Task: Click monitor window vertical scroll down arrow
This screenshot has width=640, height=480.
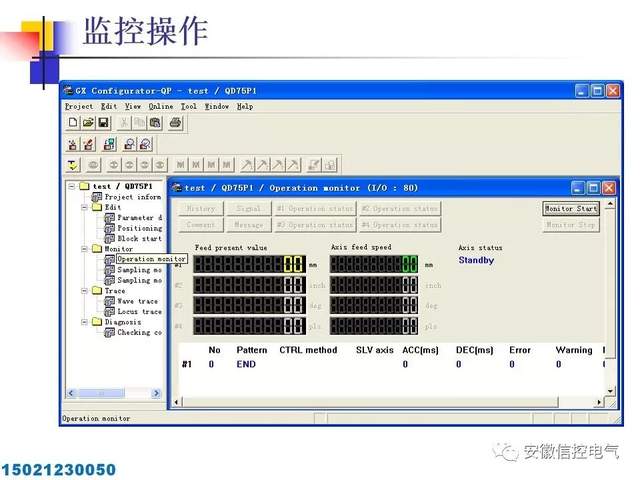Action: coord(610,391)
